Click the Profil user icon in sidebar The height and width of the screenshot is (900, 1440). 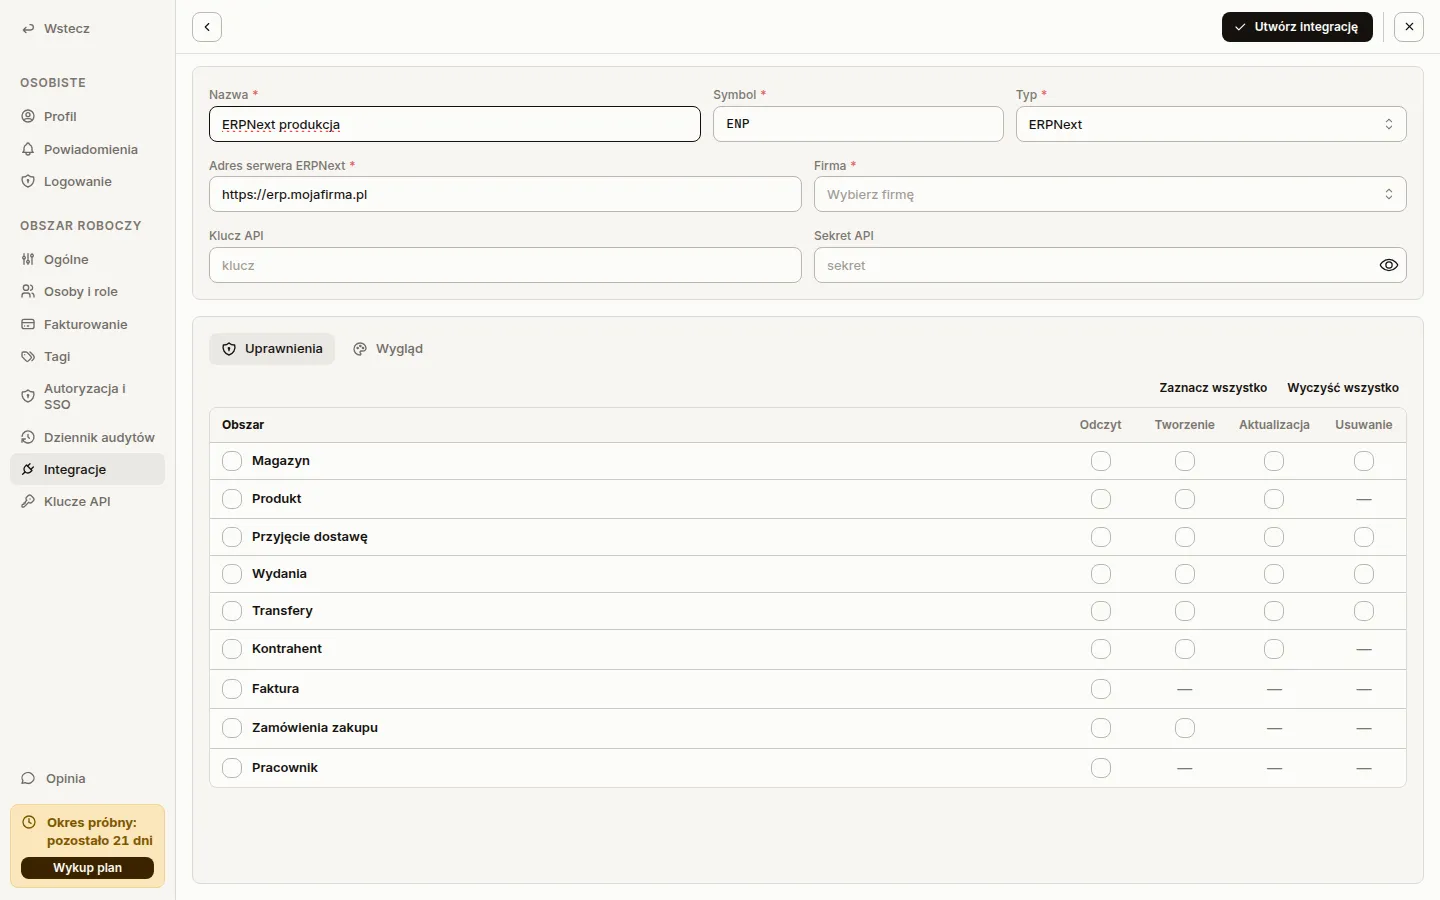(28, 116)
